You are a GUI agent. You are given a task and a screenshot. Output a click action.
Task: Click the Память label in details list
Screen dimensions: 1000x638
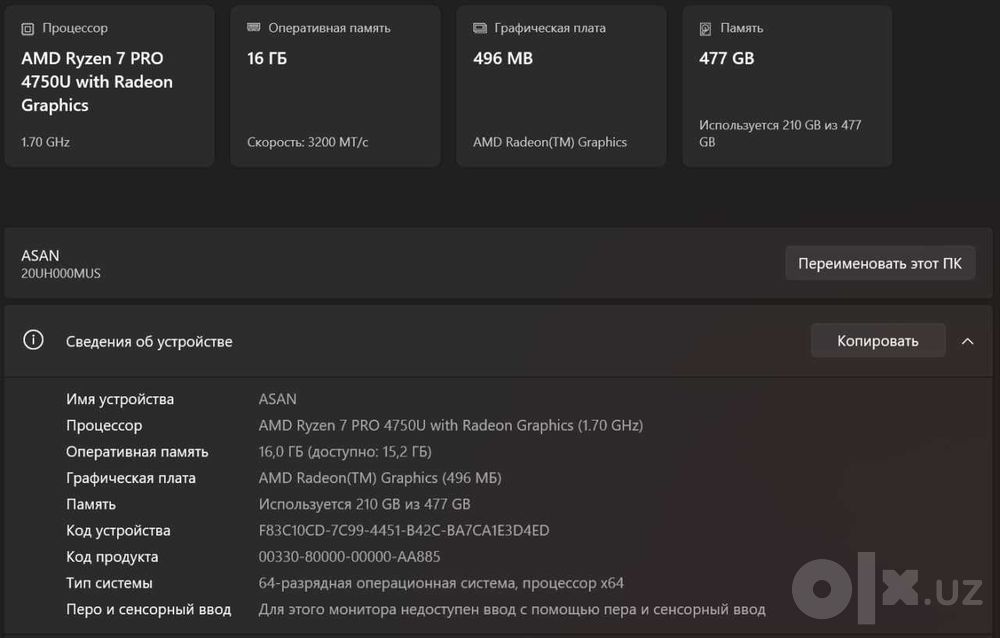[x=91, y=504]
